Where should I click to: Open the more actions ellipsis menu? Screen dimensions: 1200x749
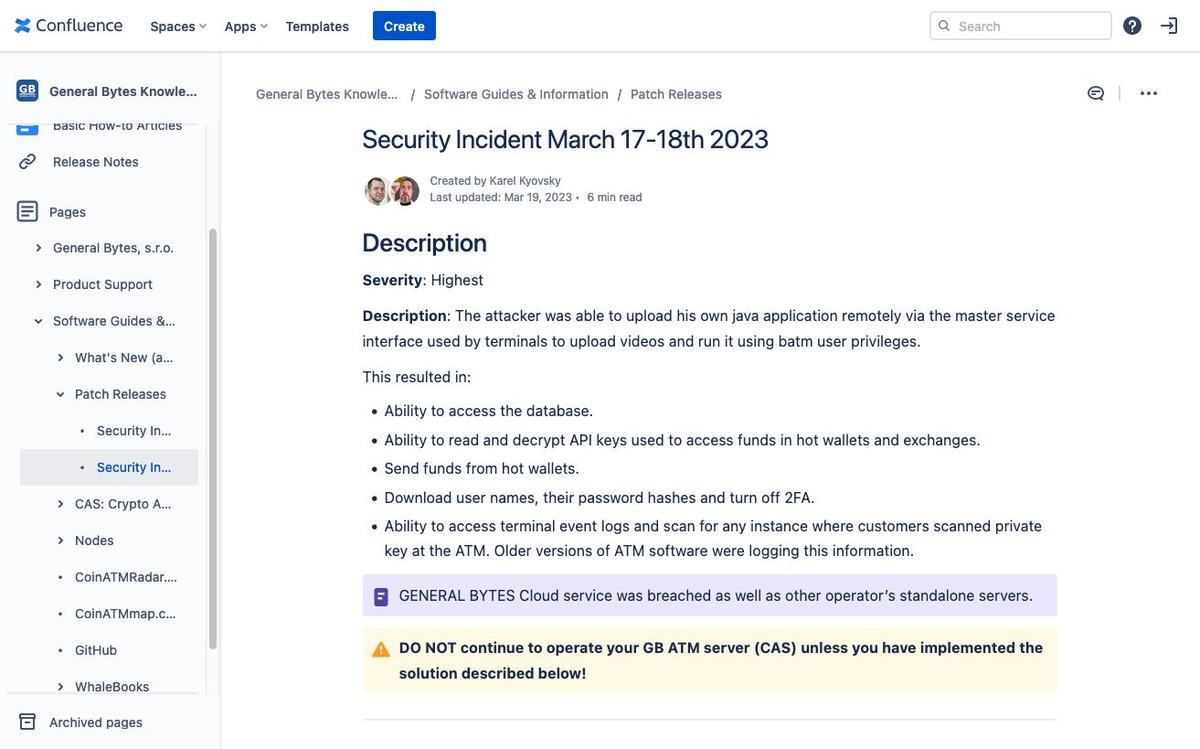[1149, 93]
